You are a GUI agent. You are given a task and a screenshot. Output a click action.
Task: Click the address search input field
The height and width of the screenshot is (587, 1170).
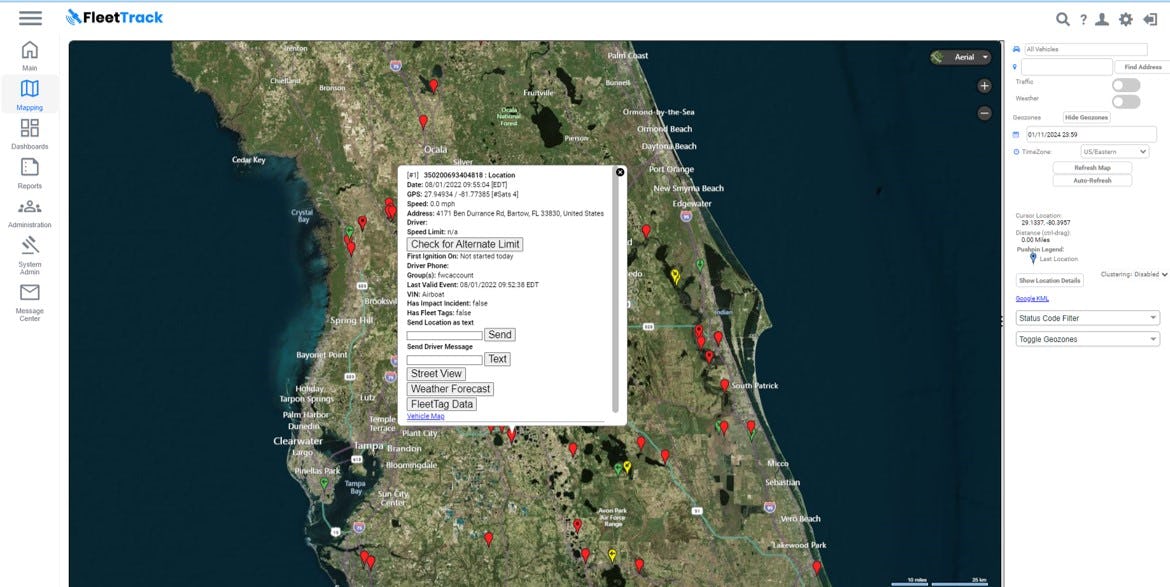coord(1066,67)
